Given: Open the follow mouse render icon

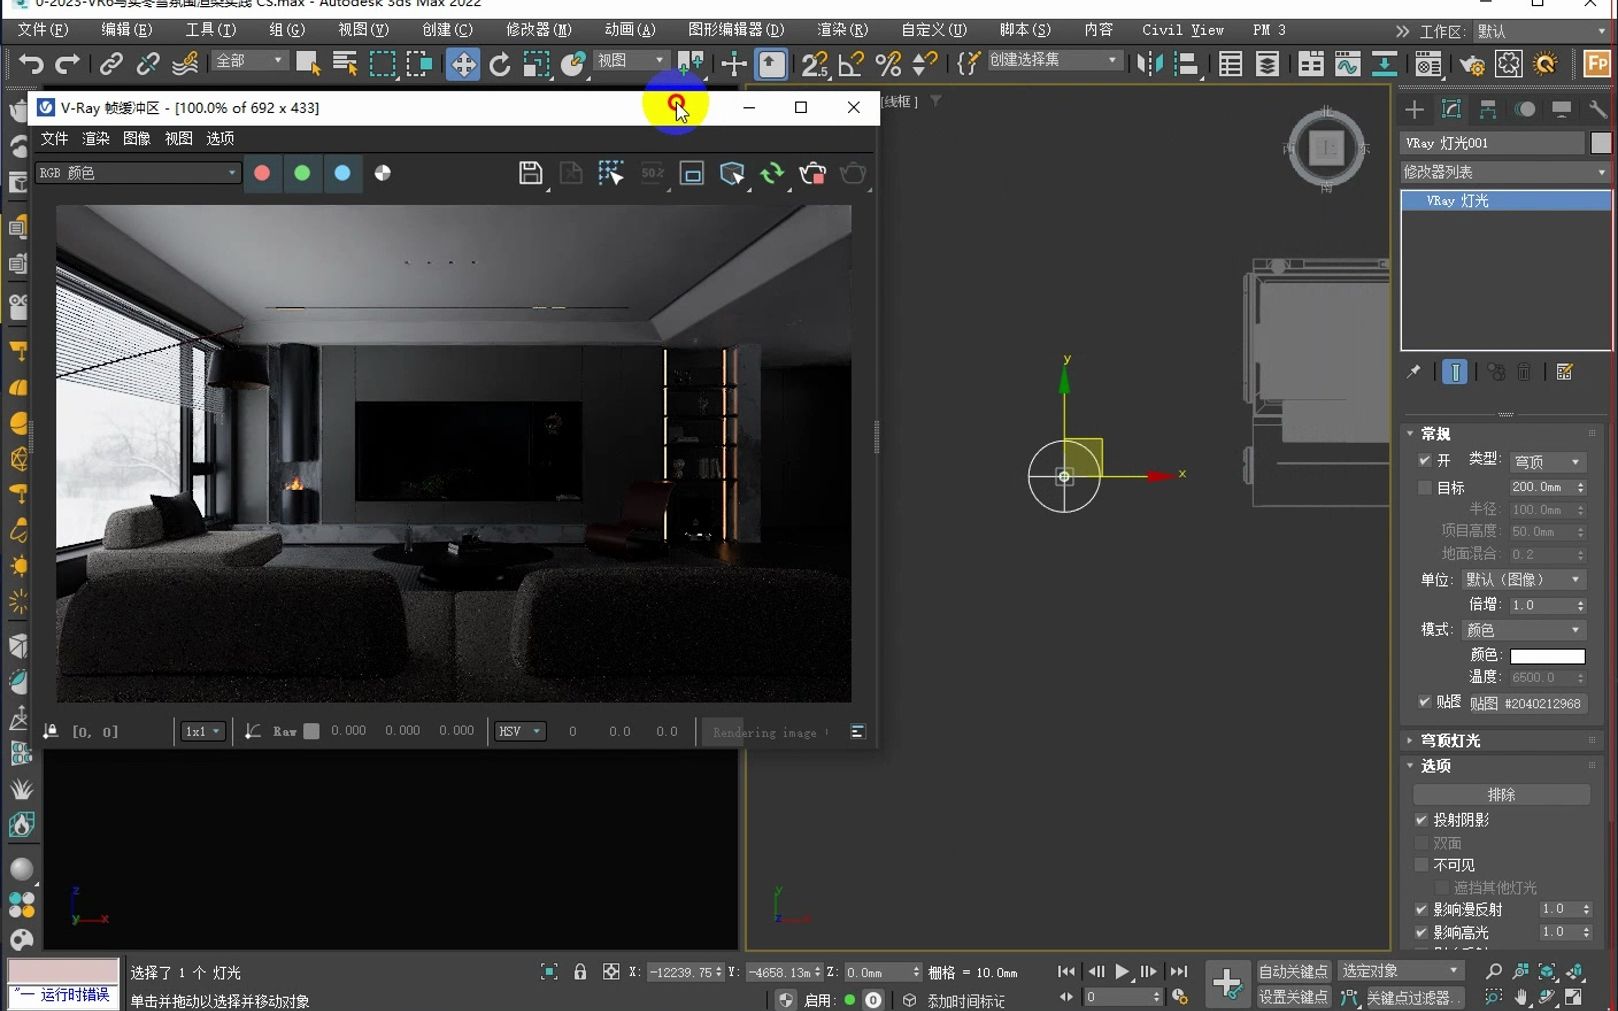Looking at the screenshot, I should pos(733,174).
